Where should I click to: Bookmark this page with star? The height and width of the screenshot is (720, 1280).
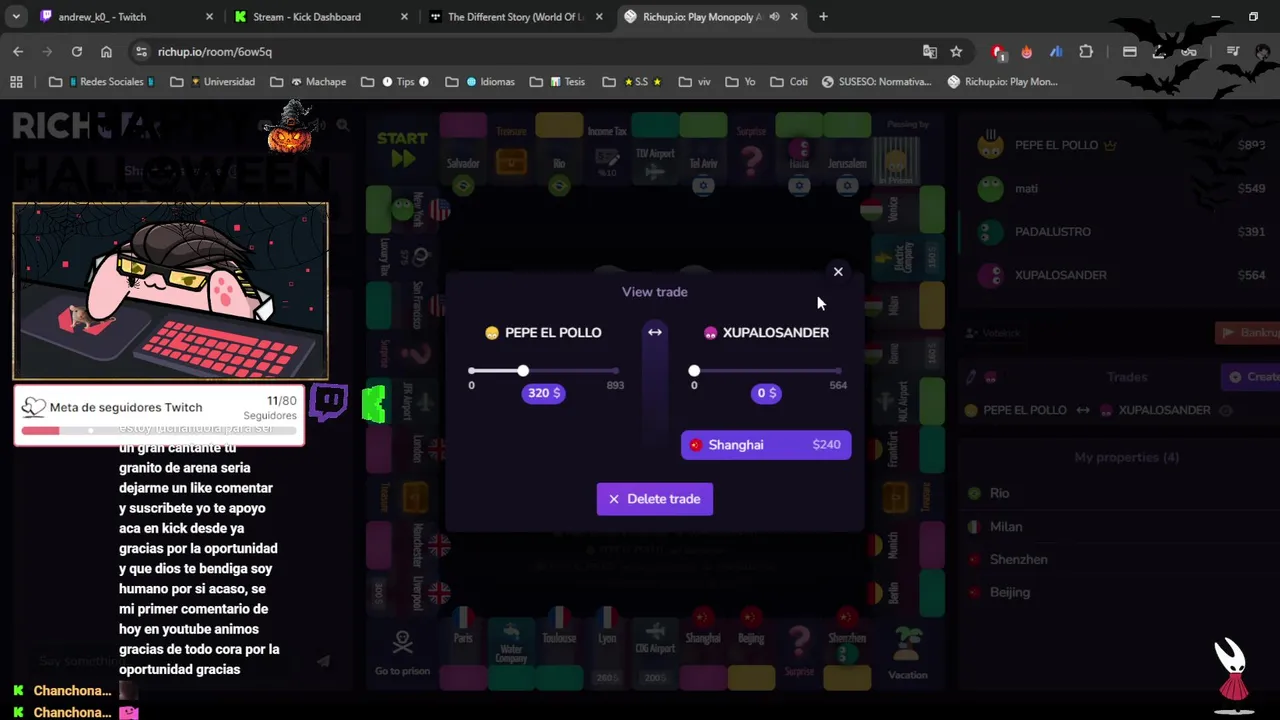[956, 52]
